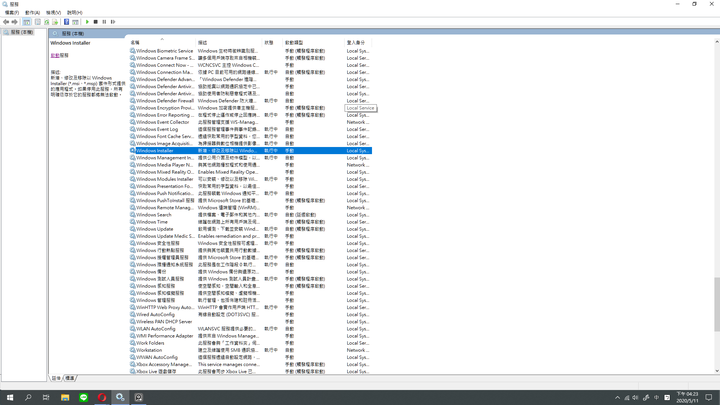Go forward with the toolbar right arrow
The width and height of the screenshot is (720, 405).
pyautogui.click(x=15, y=22)
